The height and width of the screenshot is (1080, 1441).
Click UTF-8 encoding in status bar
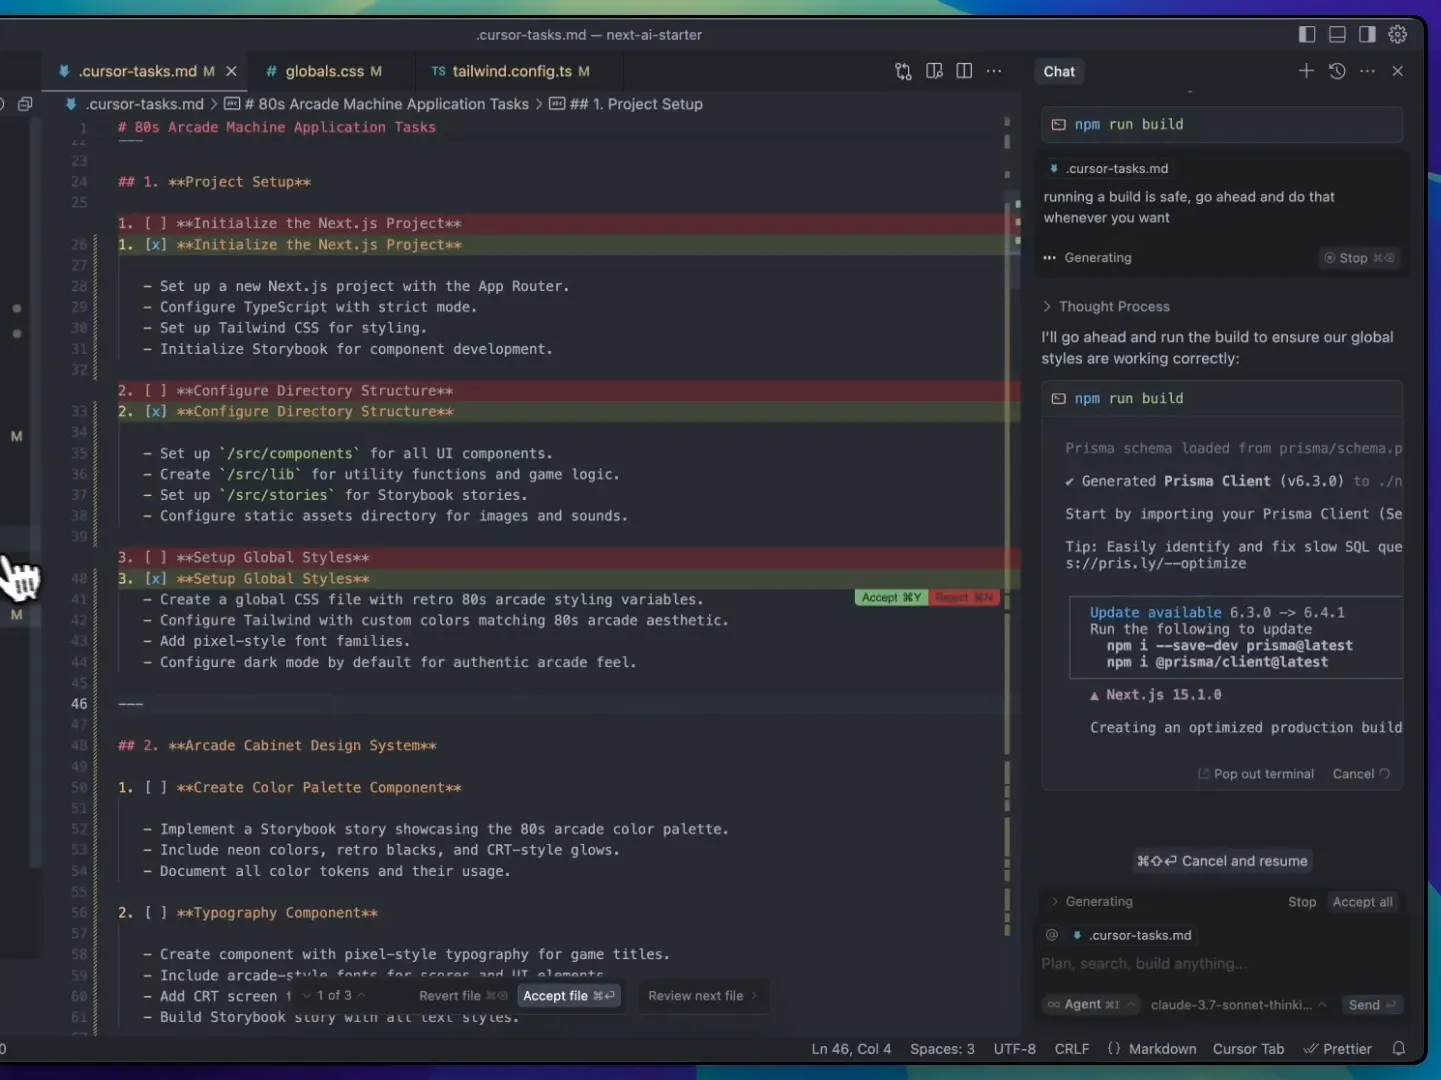click(1014, 1049)
